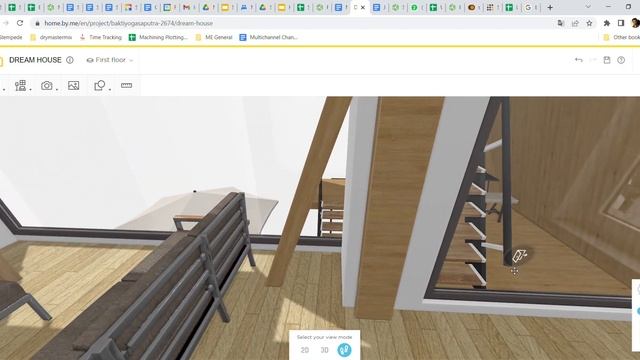Viewport: 640px width, 360px height.
Task: Open the image gallery icon in toolbar
Action: (73, 85)
